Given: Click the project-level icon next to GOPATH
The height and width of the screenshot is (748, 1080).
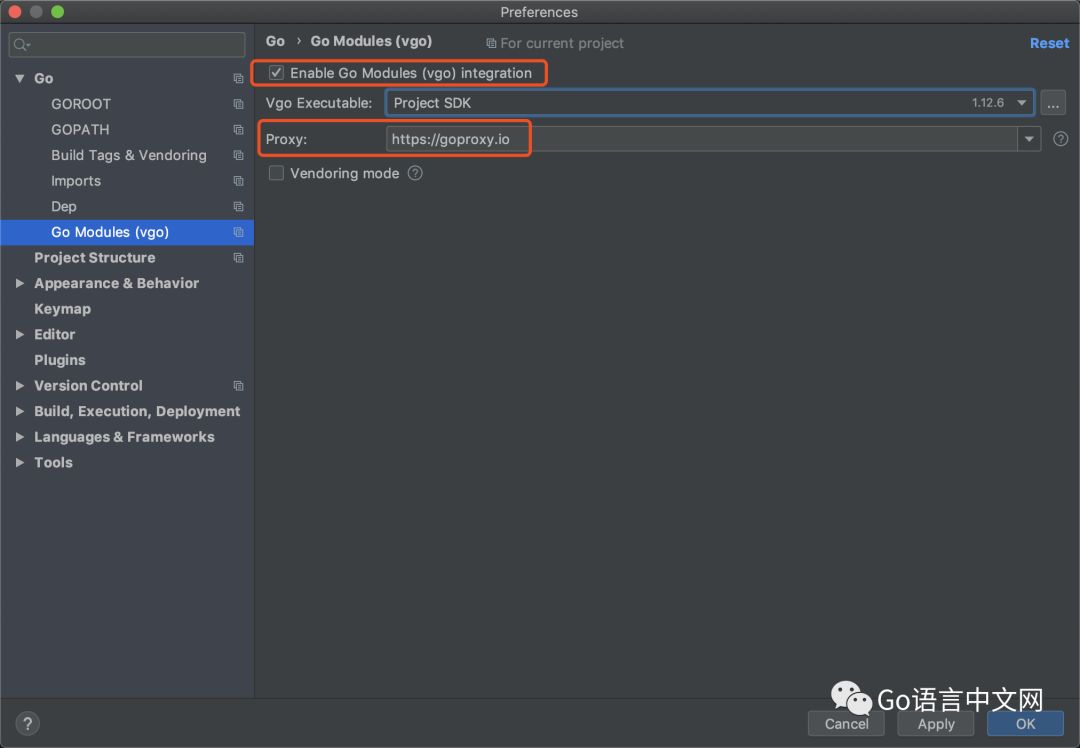Looking at the screenshot, I should point(238,130).
